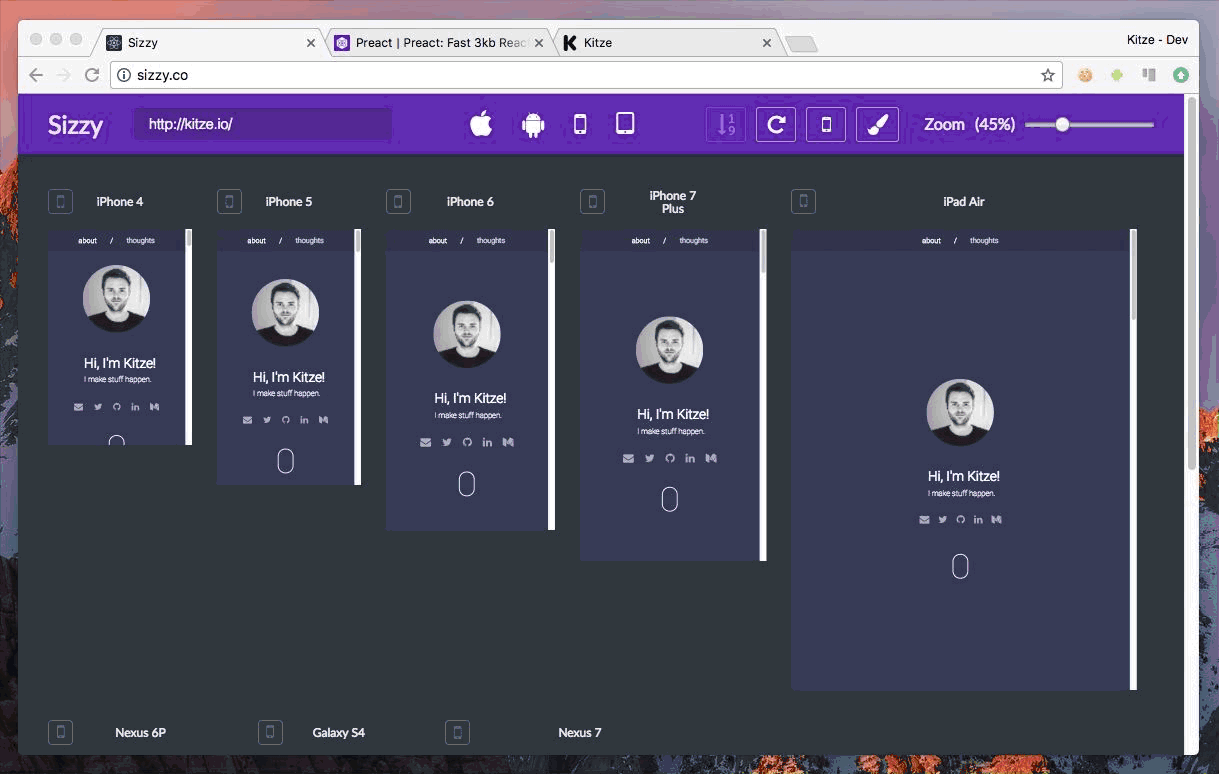Toggle the device frame button in toolbar
The image size is (1219, 774).
tap(826, 125)
